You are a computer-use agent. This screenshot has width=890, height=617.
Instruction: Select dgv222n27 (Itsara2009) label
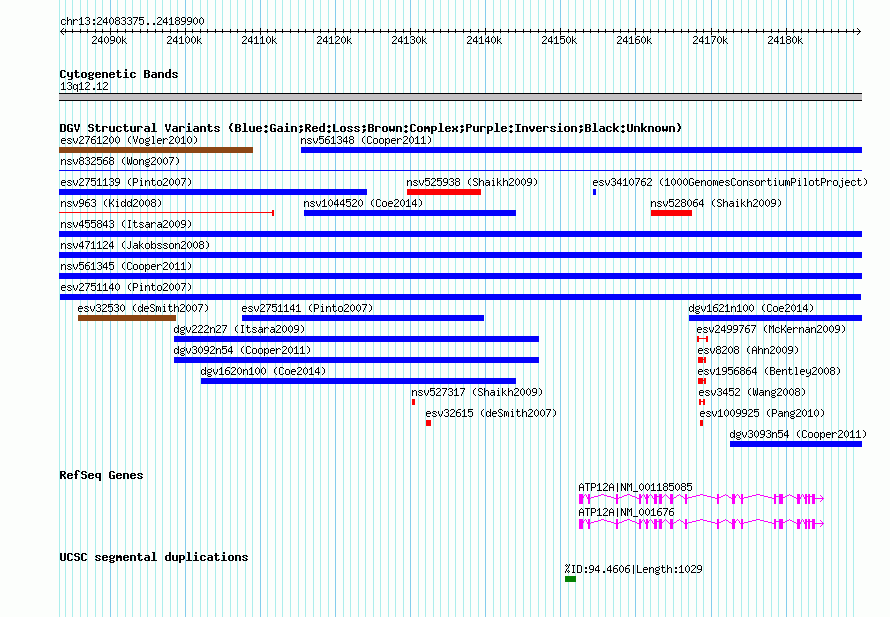click(x=239, y=329)
